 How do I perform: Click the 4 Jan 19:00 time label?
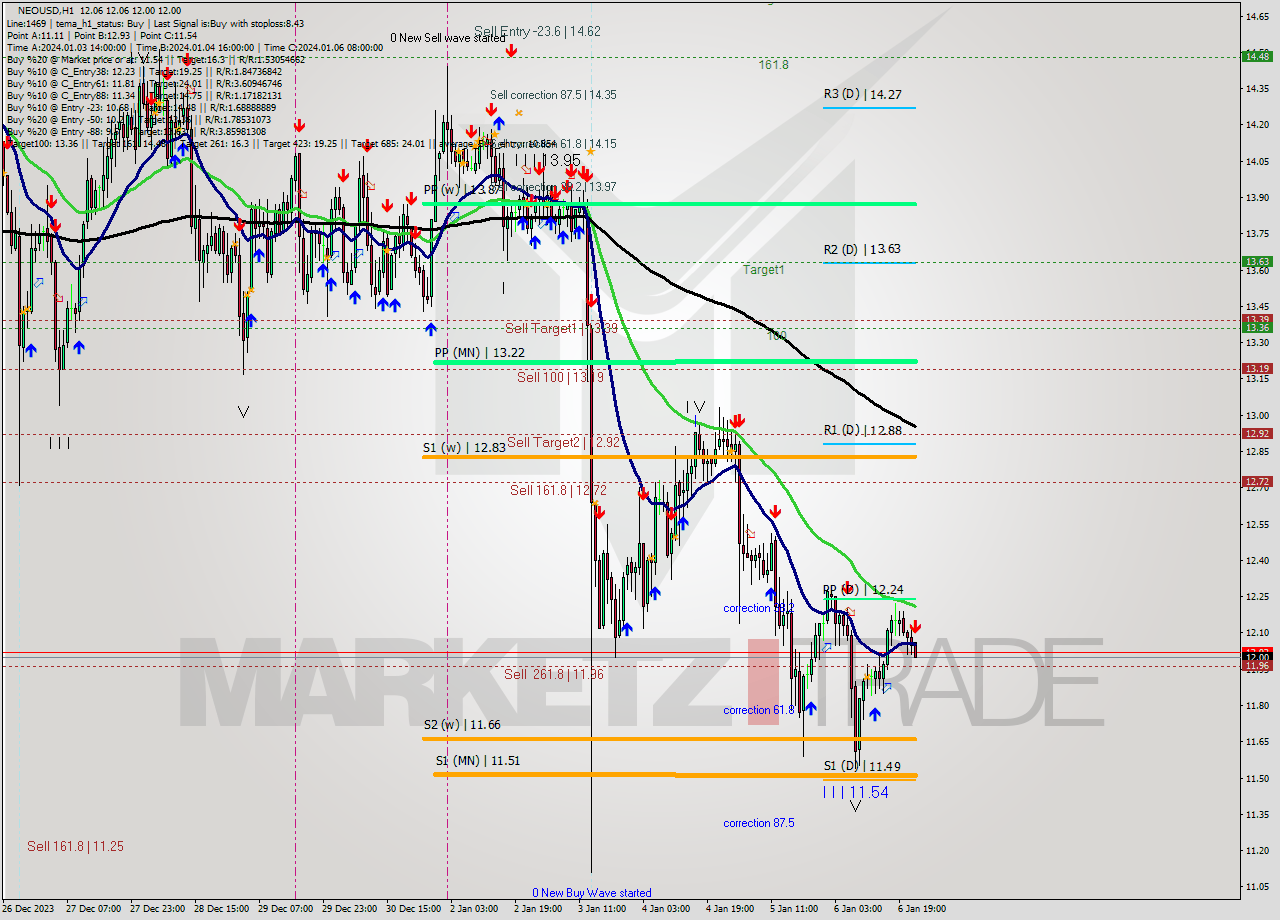point(730,909)
